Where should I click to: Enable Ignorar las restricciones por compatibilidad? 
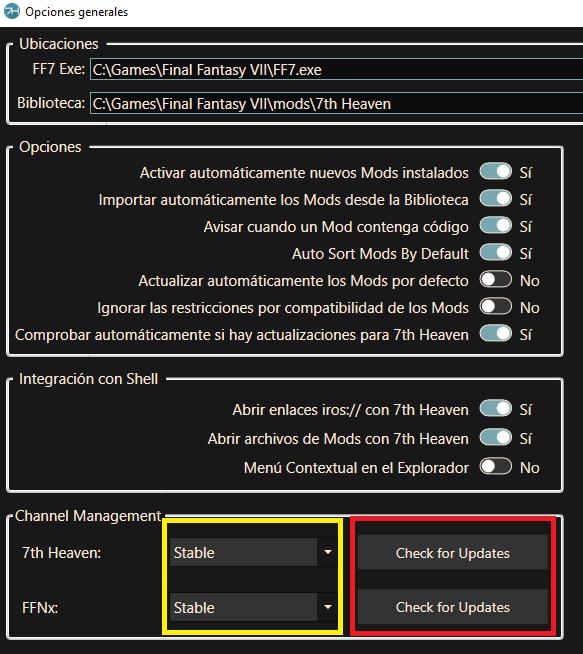495,307
